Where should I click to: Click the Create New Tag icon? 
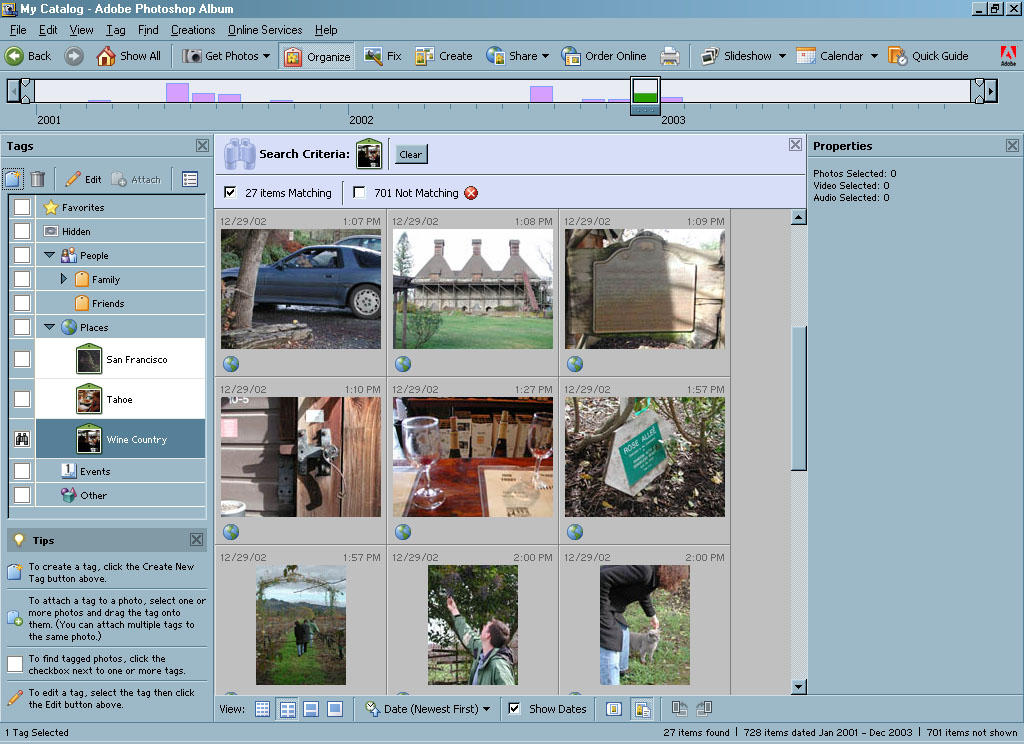pyautogui.click(x=14, y=179)
